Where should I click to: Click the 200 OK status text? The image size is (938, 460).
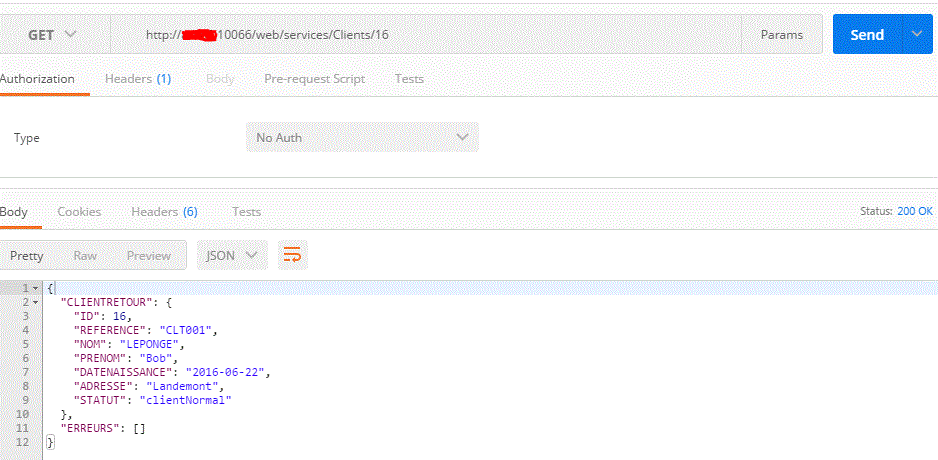tap(915, 211)
